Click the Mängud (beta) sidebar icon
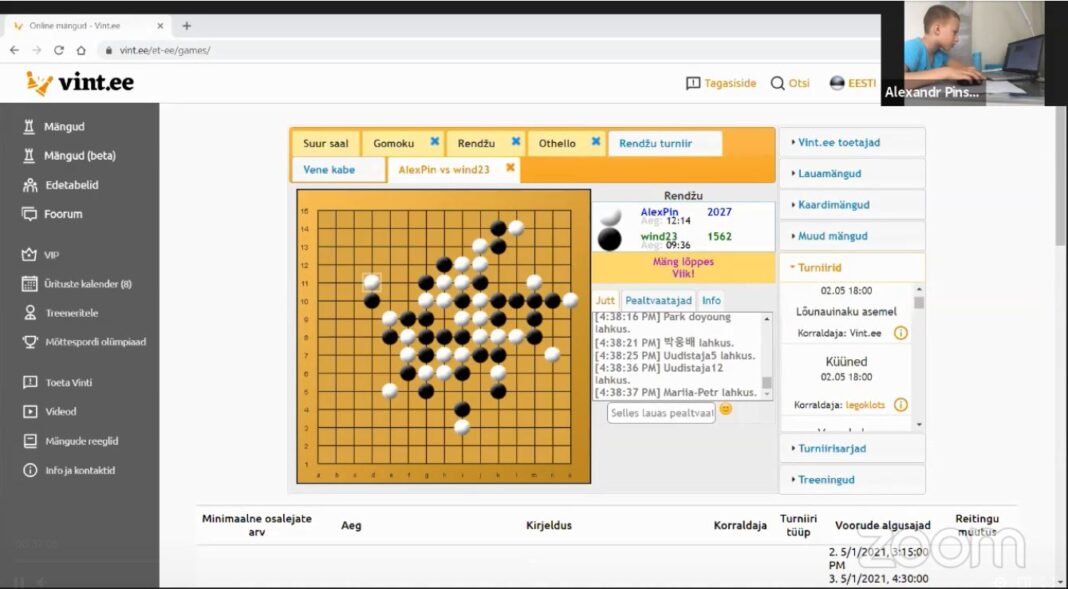The height and width of the screenshot is (589, 1068). pyautogui.click(x=29, y=155)
